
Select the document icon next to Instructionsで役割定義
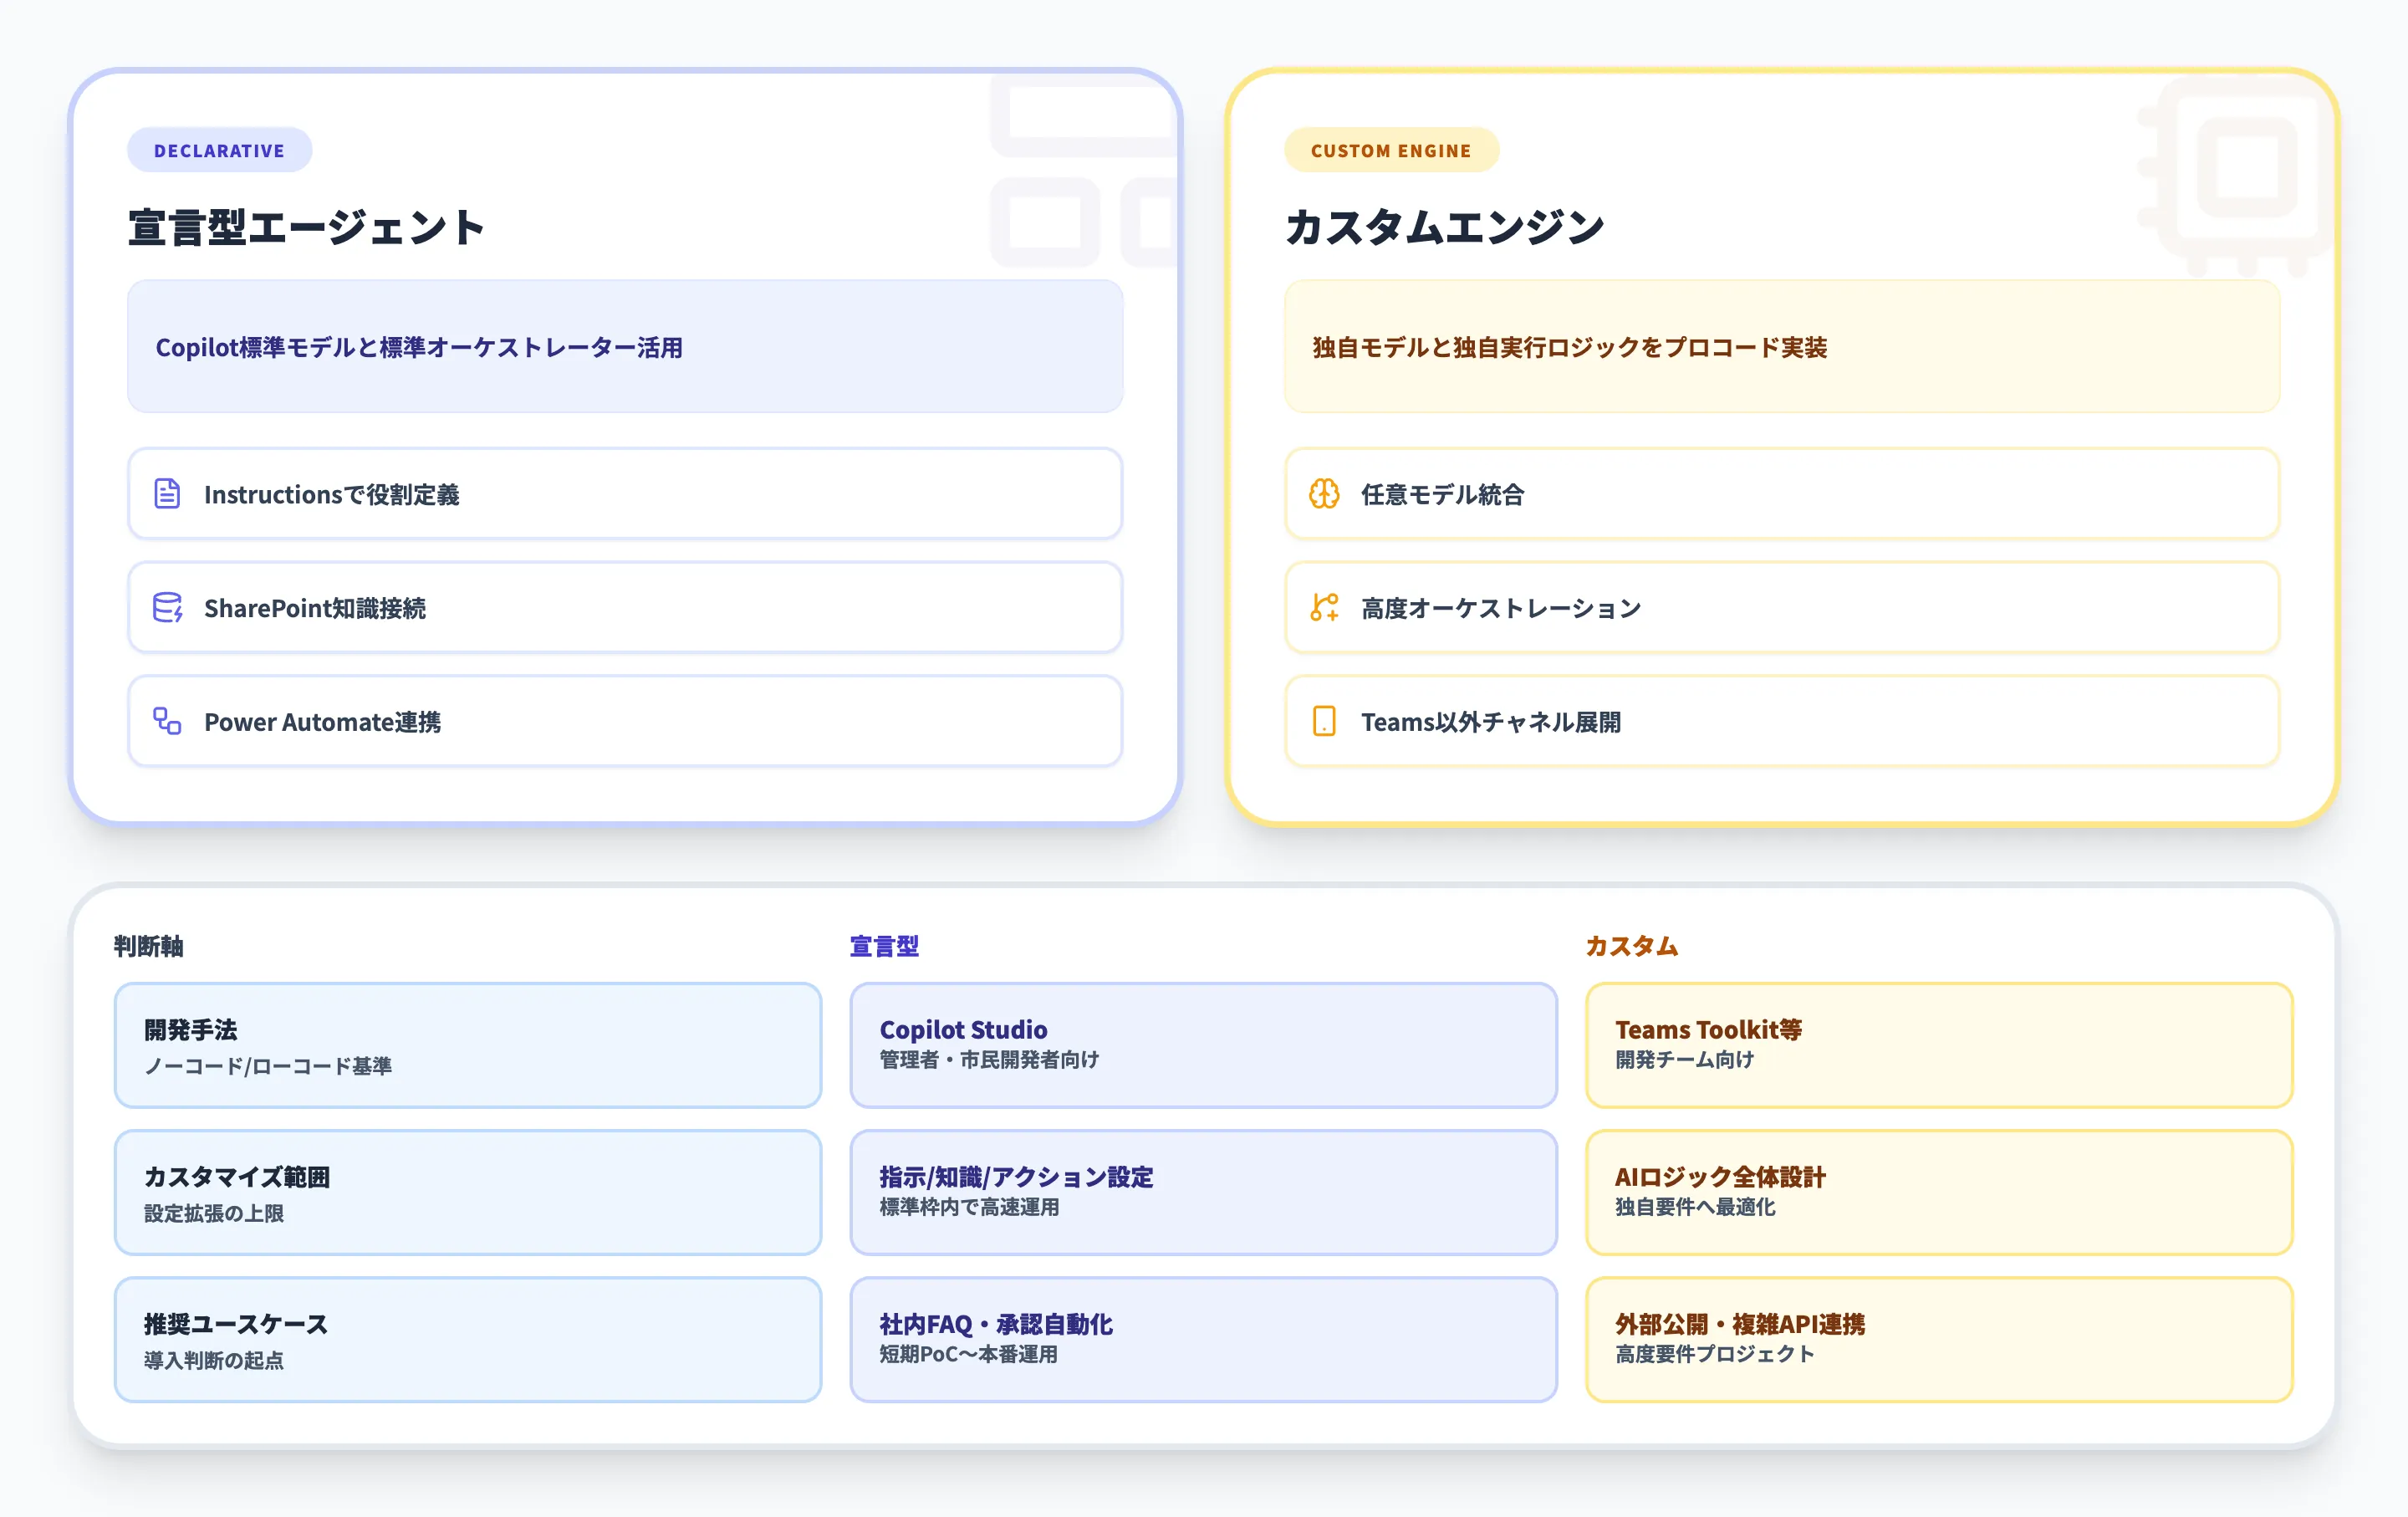pyautogui.click(x=167, y=494)
